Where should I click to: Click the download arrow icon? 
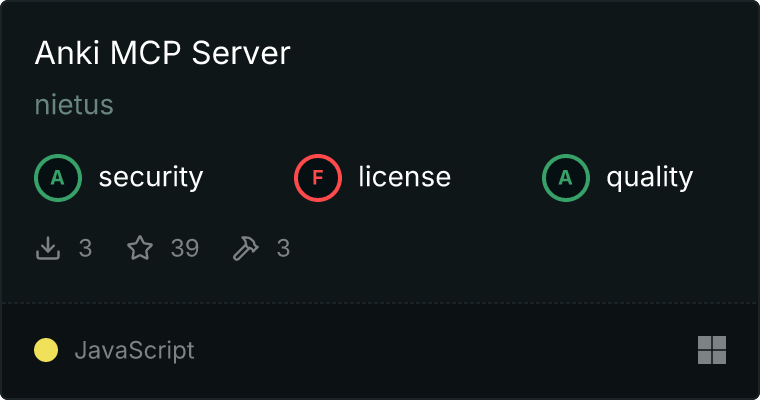(48, 248)
